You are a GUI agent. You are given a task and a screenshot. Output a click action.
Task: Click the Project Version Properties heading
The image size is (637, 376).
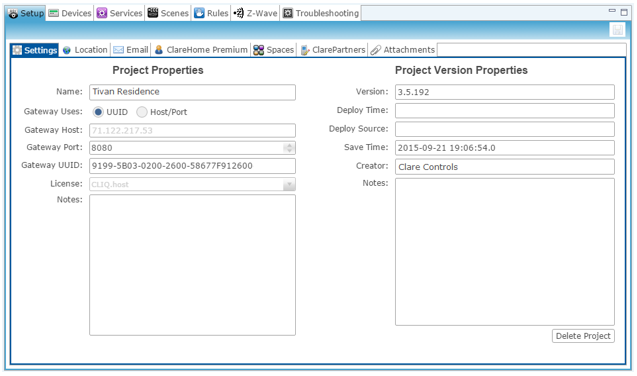click(461, 70)
